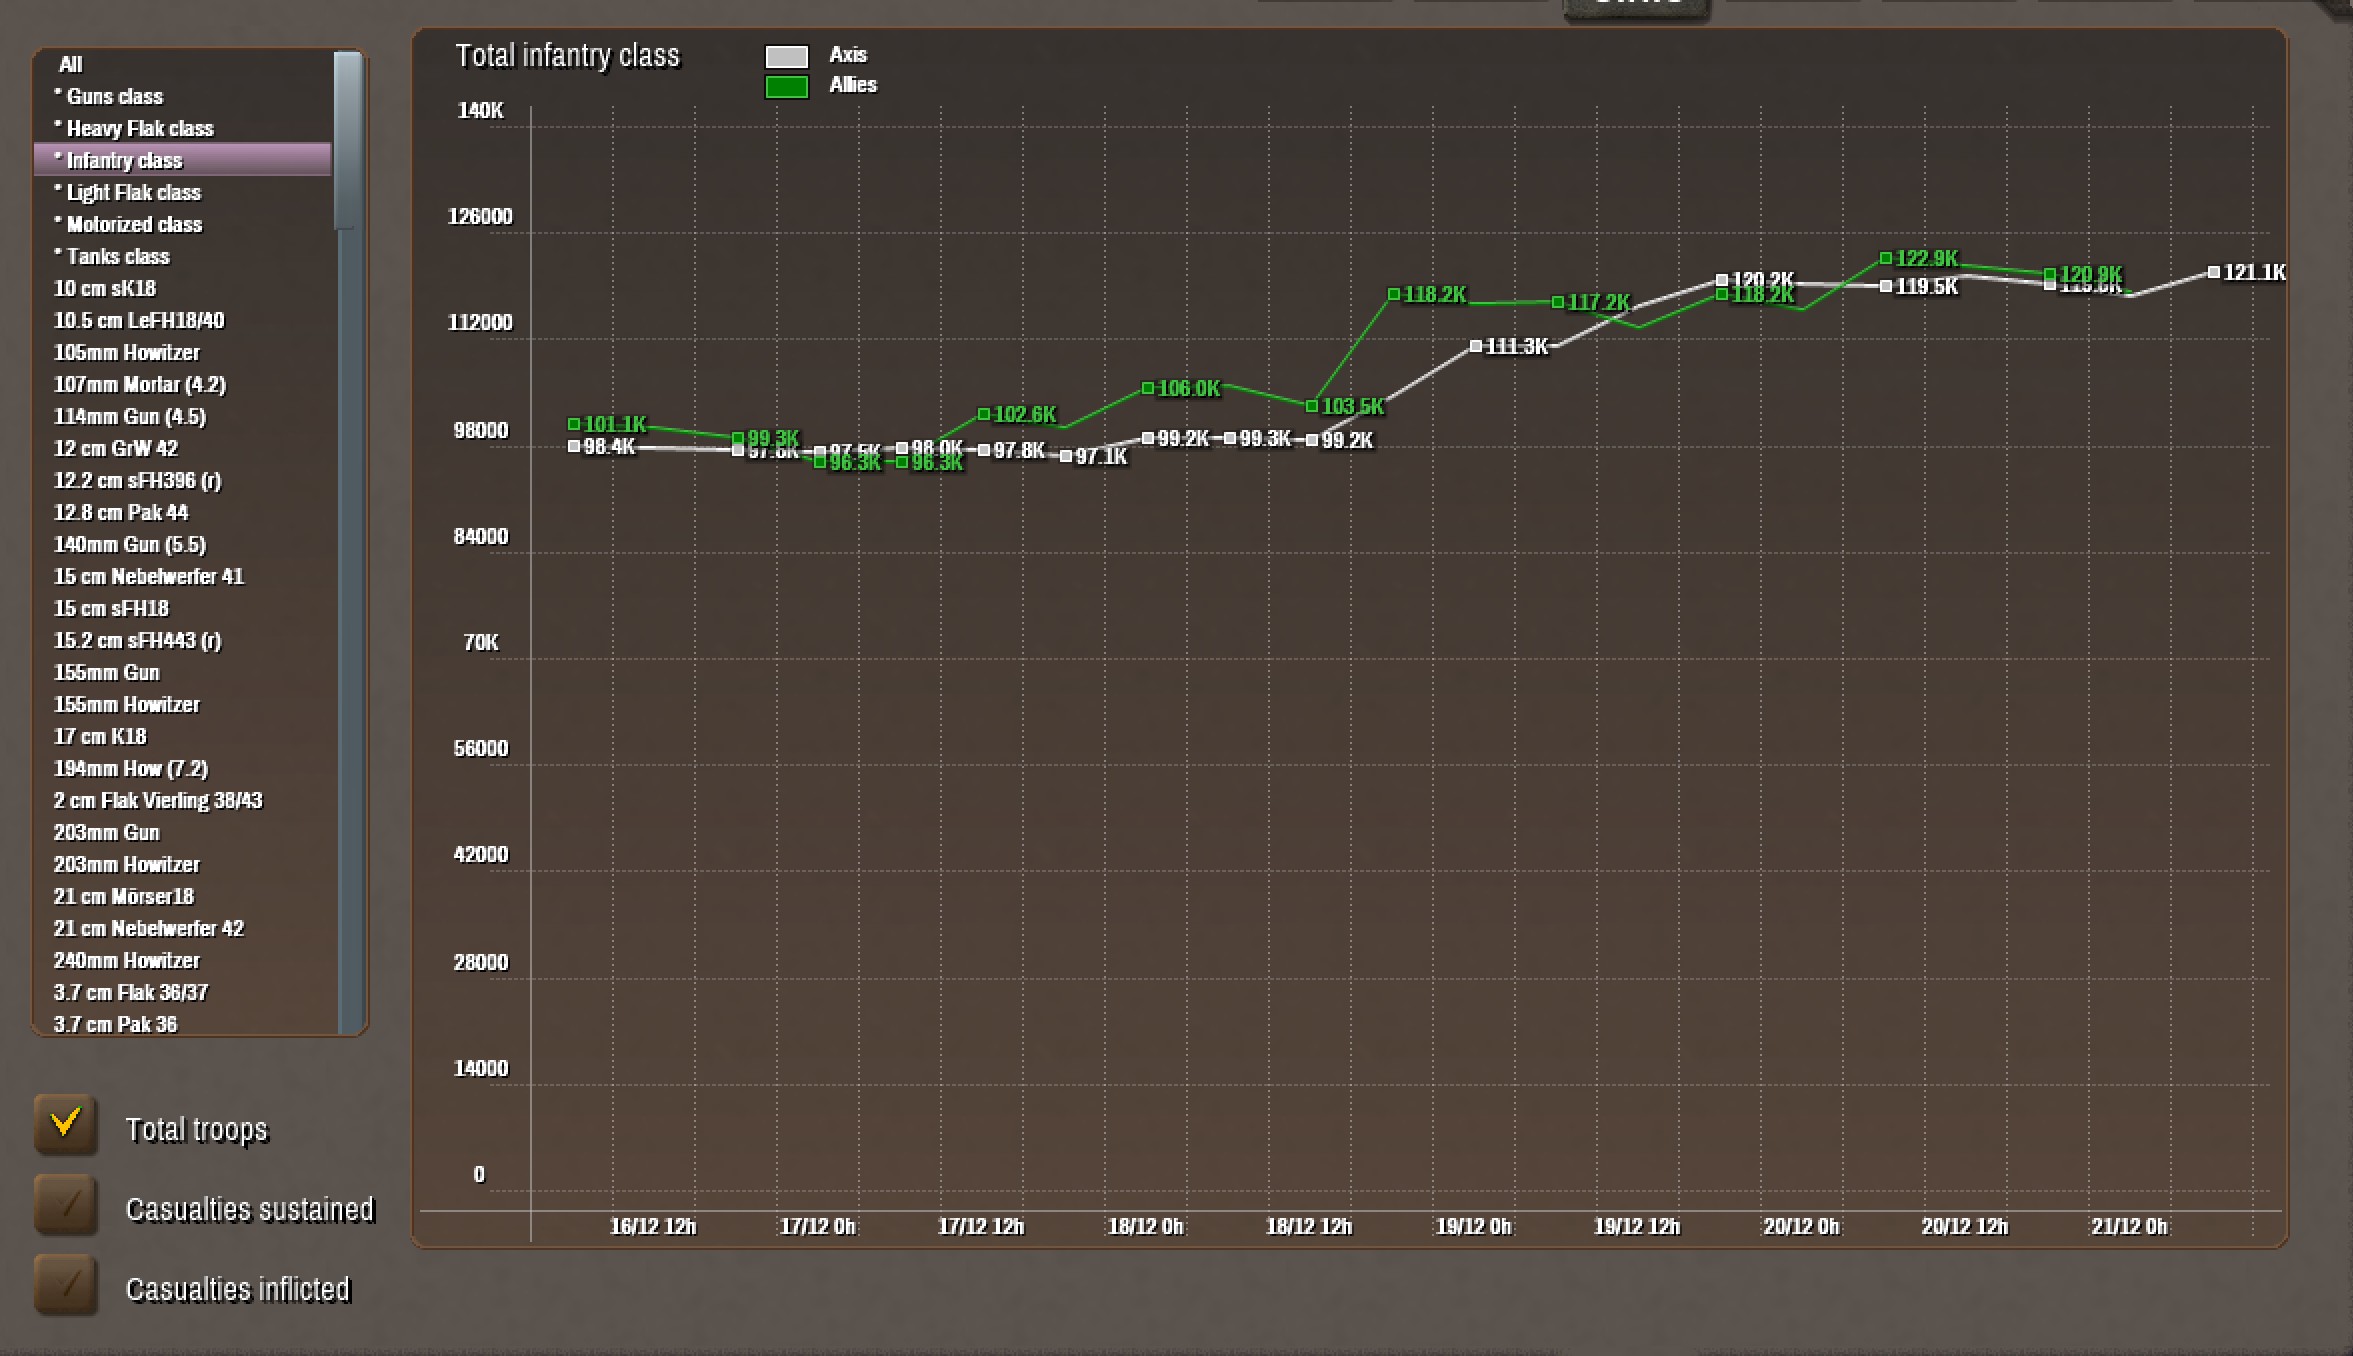Toggle the Total troops checkbox

[66, 1124]
